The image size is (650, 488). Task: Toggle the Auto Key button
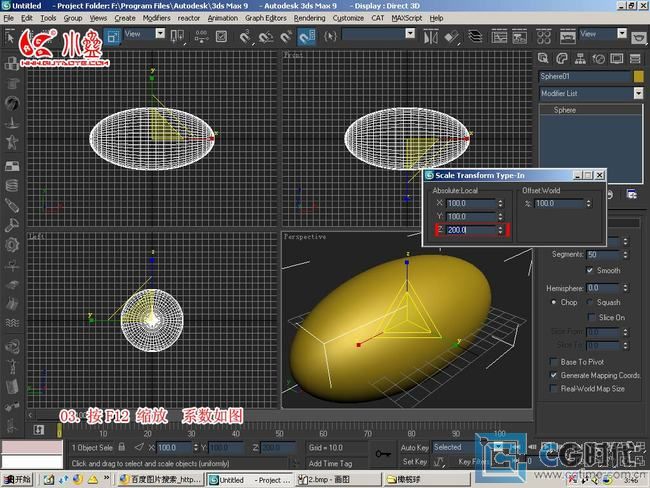[x=414, y=447]
